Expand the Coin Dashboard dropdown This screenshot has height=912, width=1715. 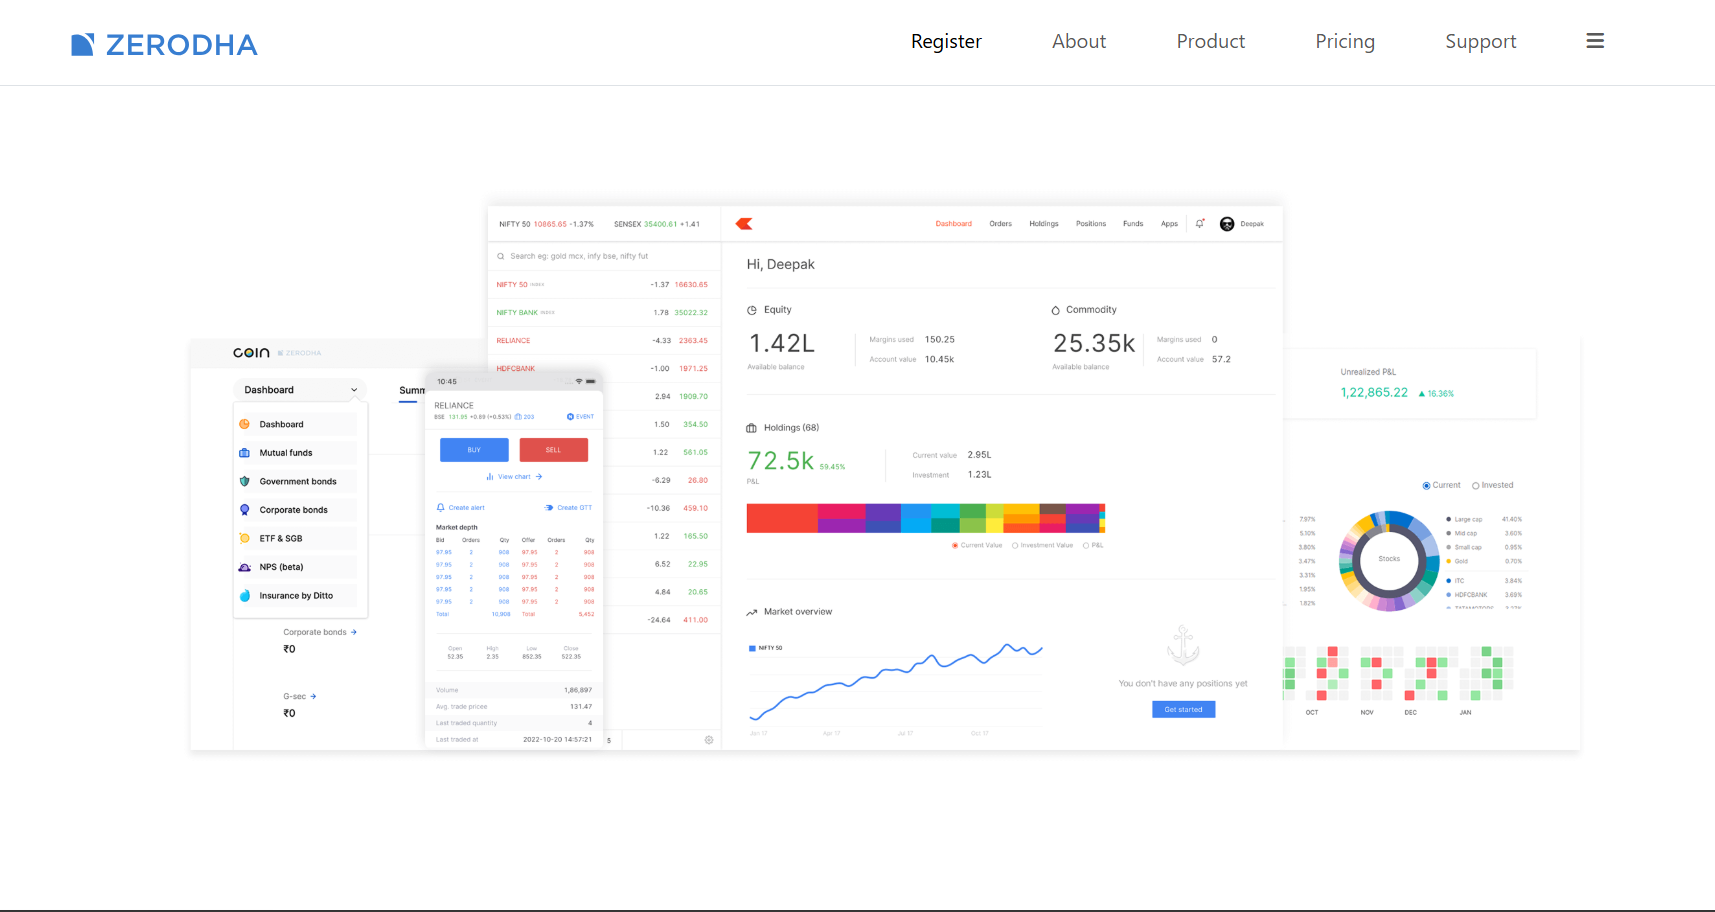click(x=300, y=390)
